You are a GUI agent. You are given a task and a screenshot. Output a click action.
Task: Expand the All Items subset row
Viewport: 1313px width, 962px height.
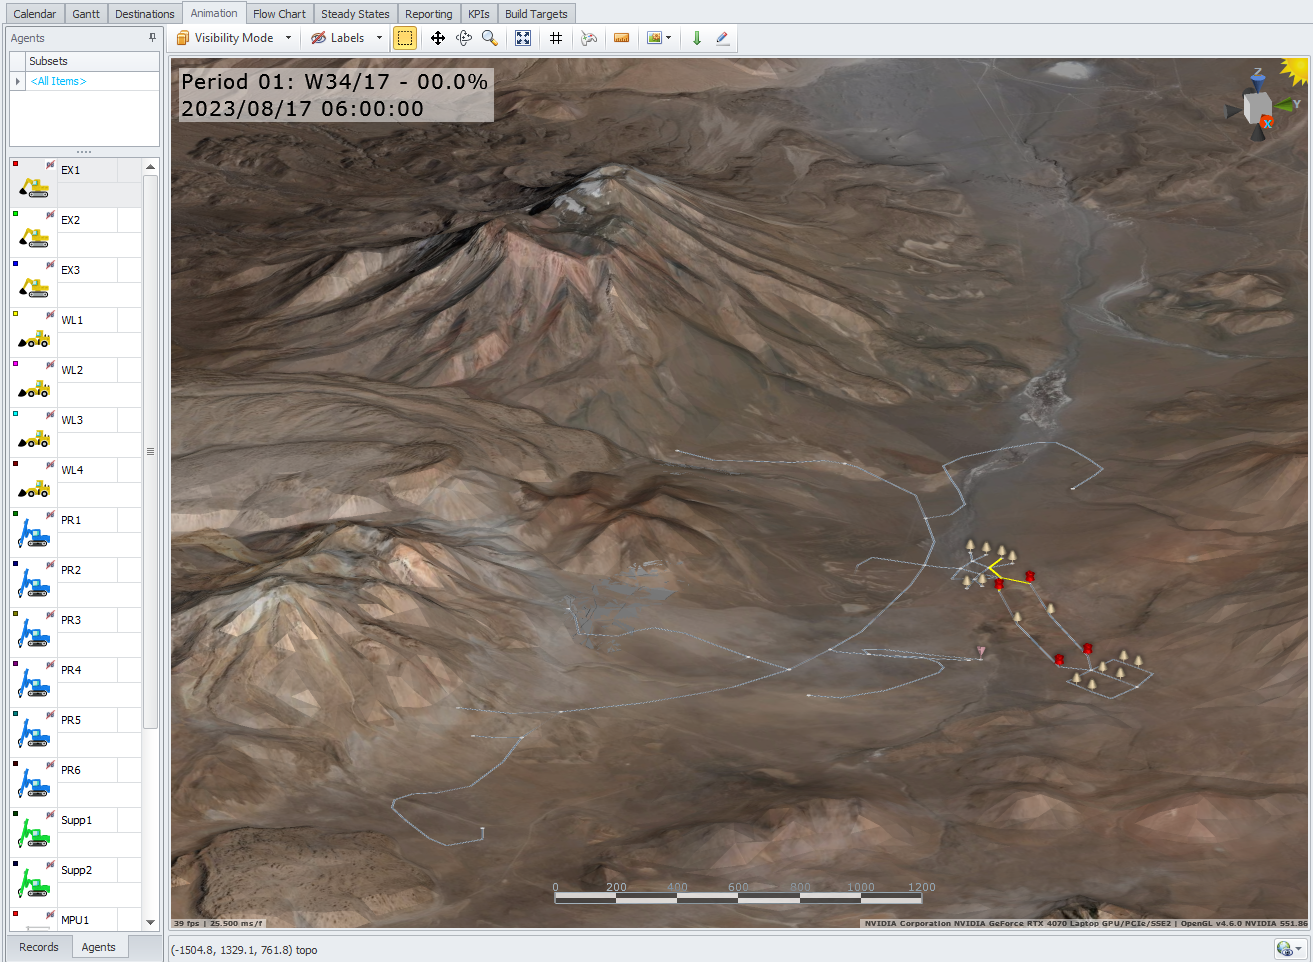click(x=17, y=81)
